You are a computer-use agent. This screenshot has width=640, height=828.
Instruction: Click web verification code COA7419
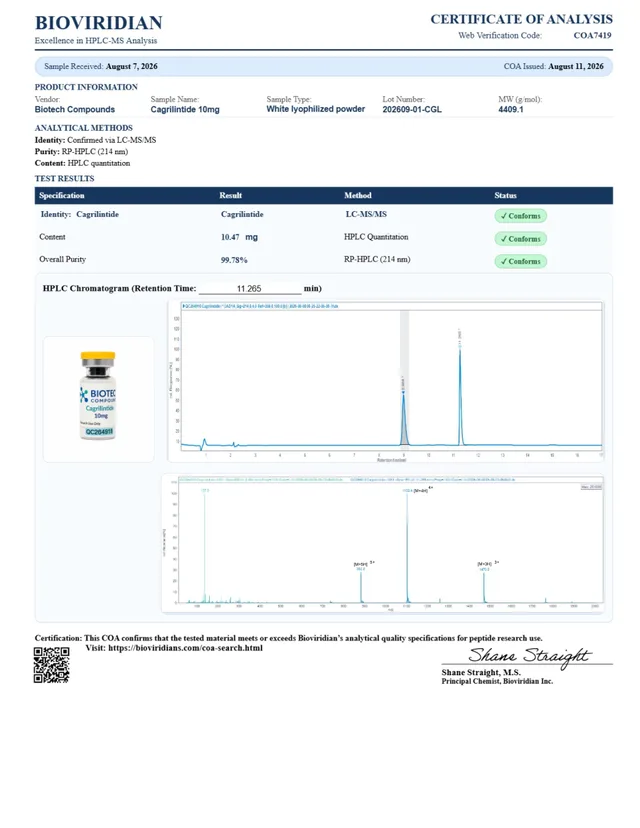point(592,35)
